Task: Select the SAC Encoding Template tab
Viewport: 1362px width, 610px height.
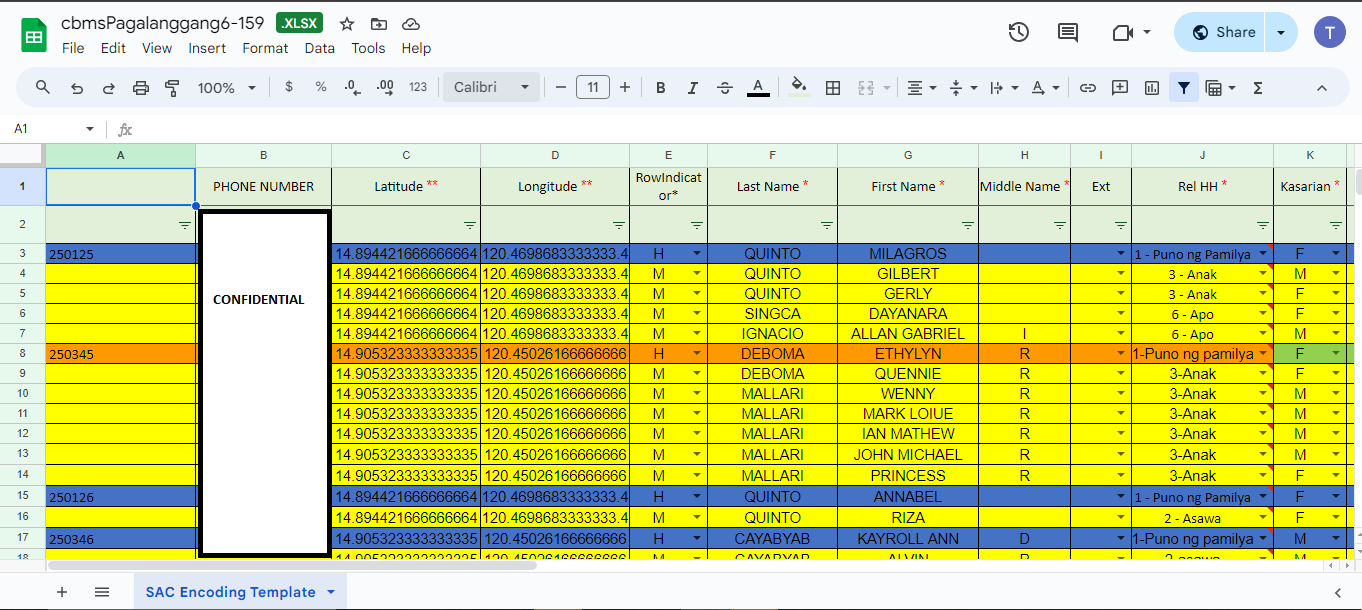Action: click(230, 592)
